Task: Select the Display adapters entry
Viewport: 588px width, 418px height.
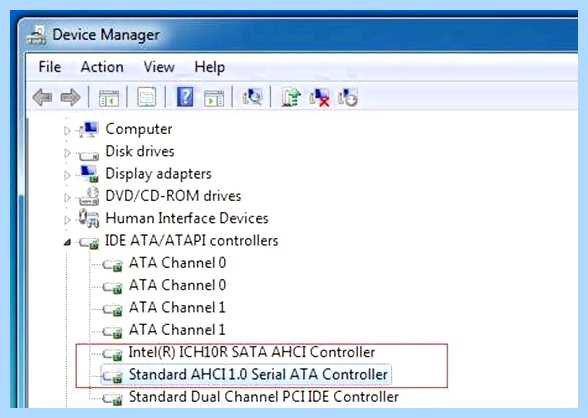Action: point(158,174)
